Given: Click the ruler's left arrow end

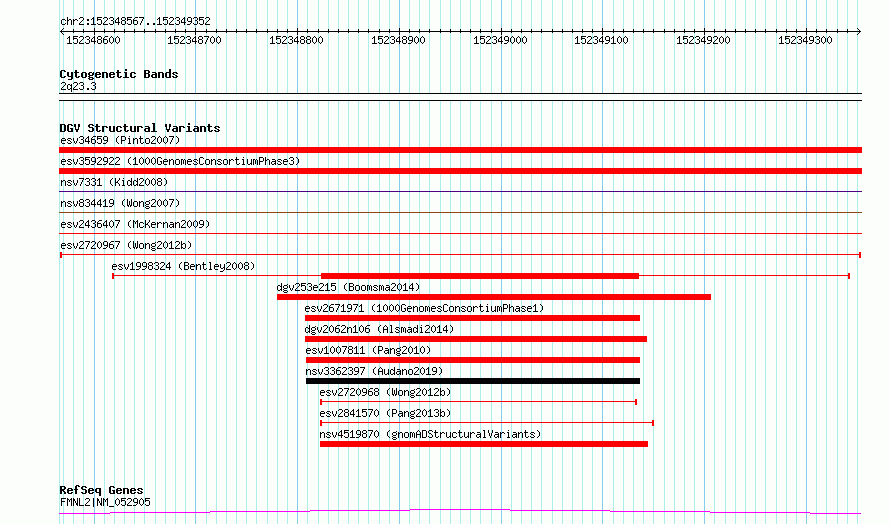Looking at the screenshot, I should 62,32.
